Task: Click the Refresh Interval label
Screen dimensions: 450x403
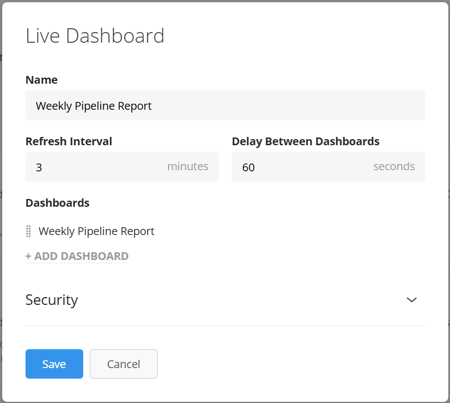Action: click(x=69, y=141)
